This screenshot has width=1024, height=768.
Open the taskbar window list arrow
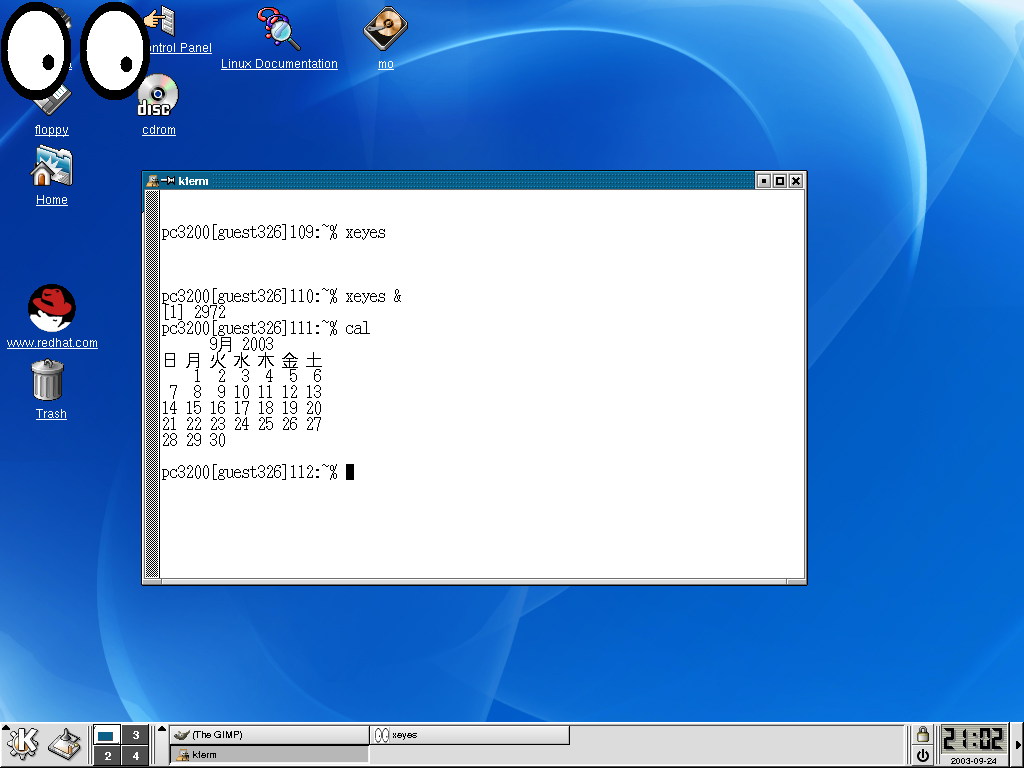162,729
